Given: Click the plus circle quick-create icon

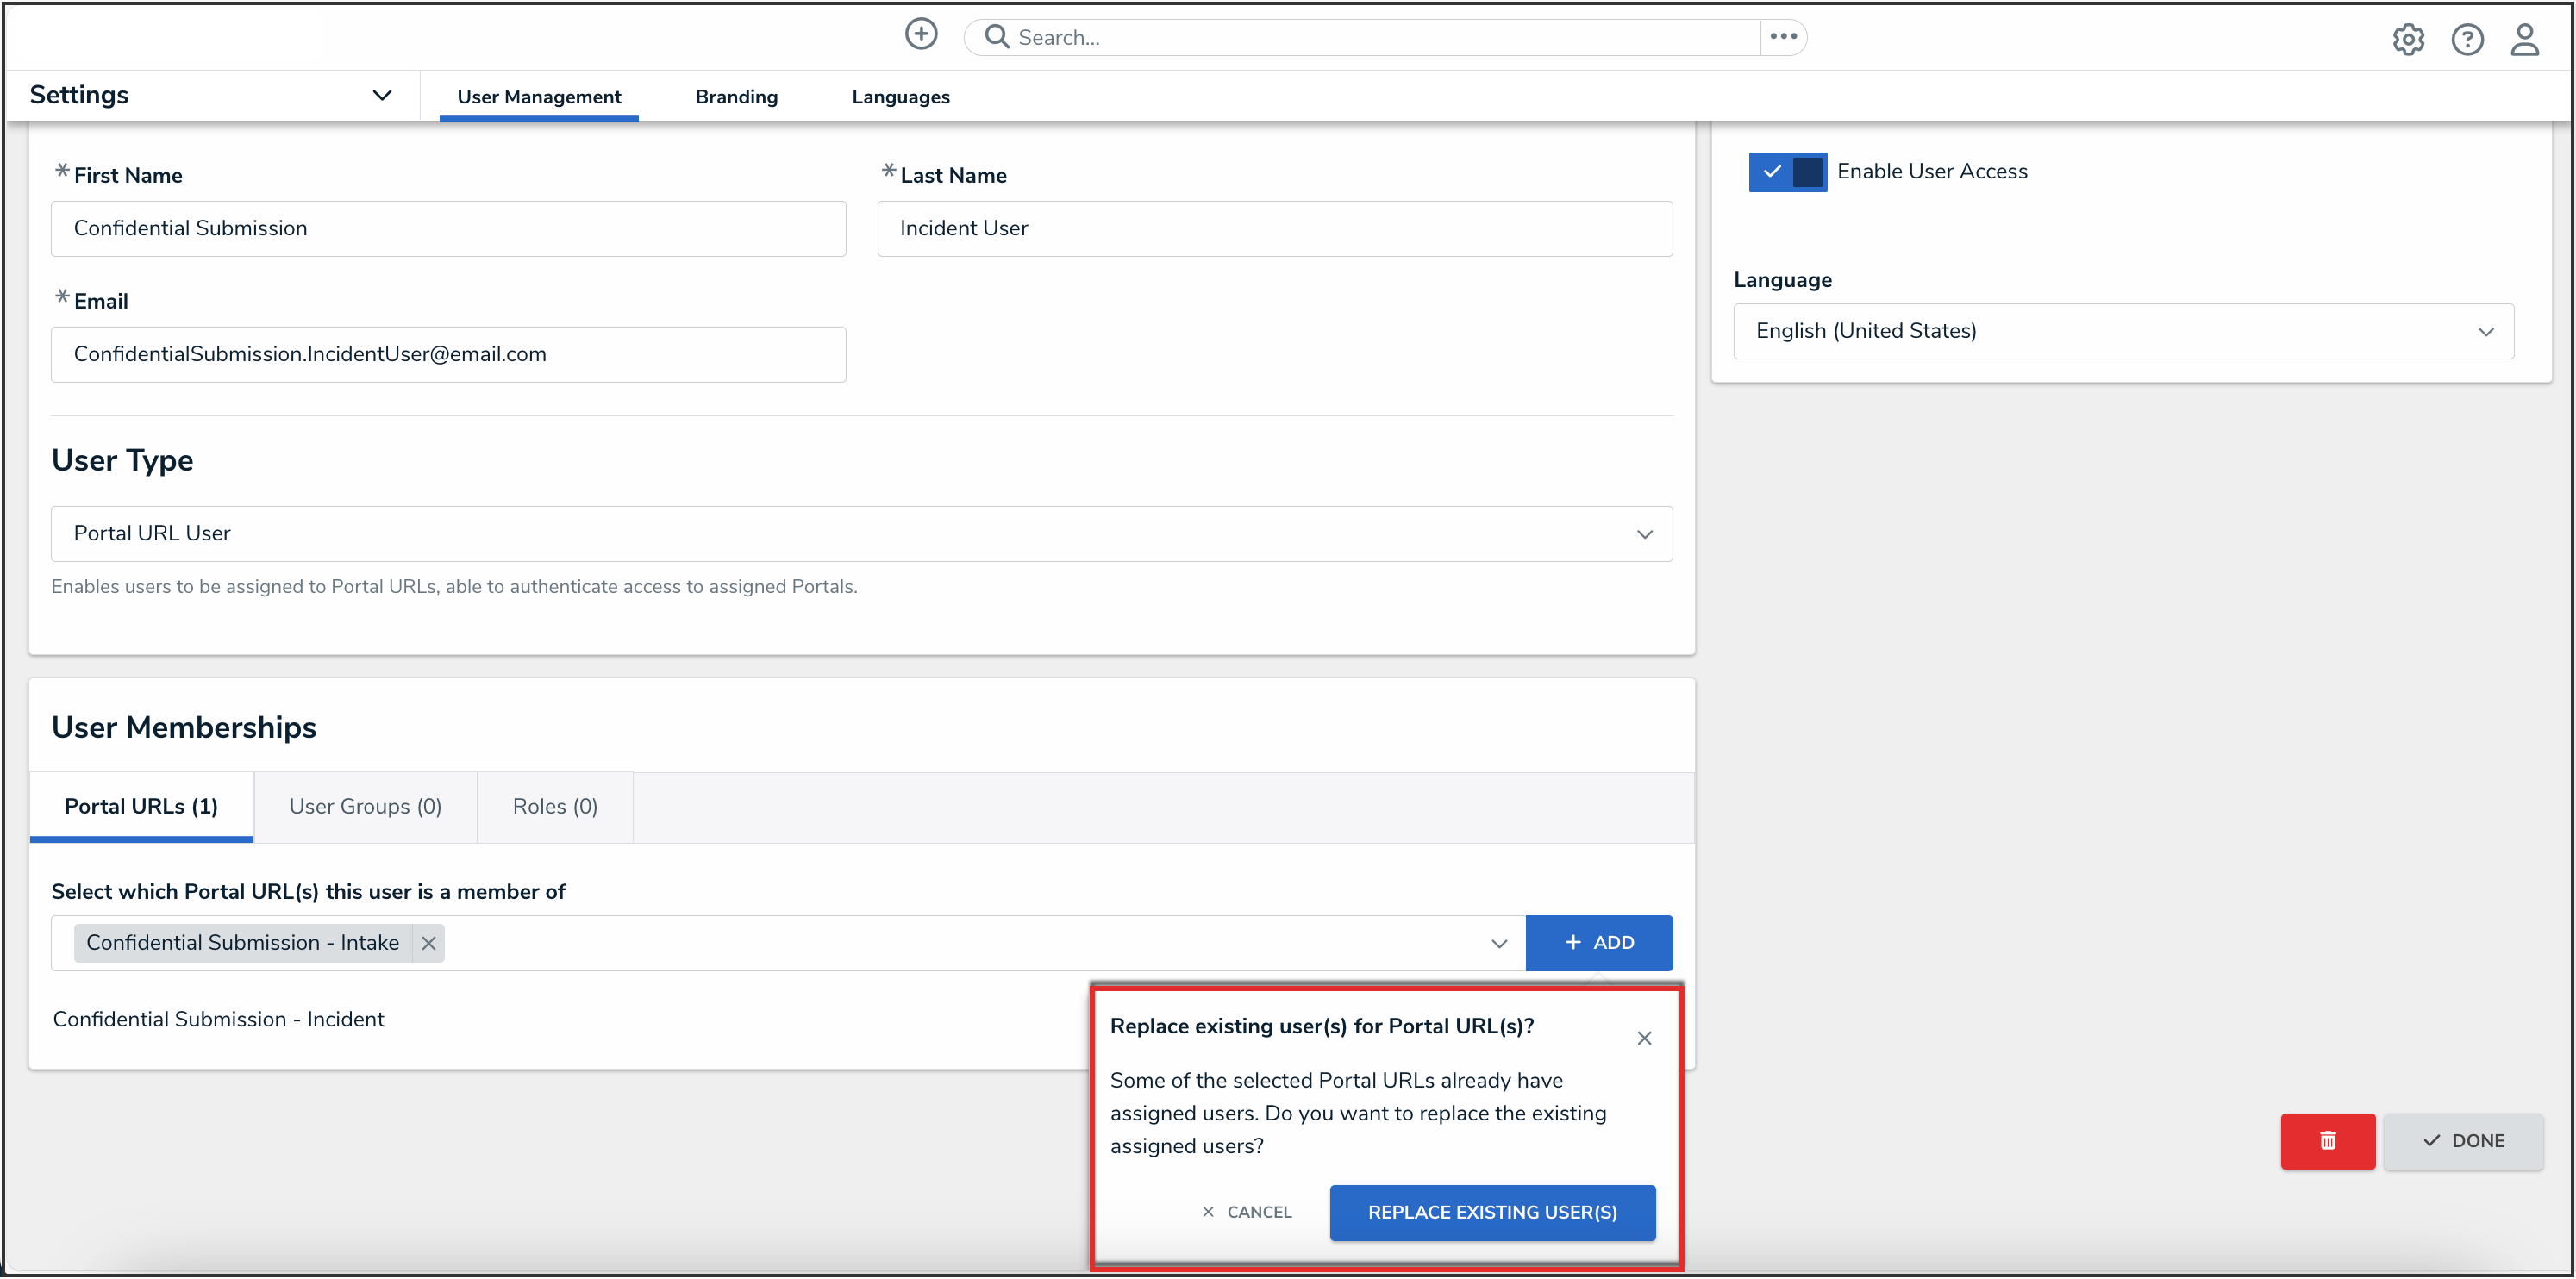Looking at the screenshot, I should click(x=920, y=35).
